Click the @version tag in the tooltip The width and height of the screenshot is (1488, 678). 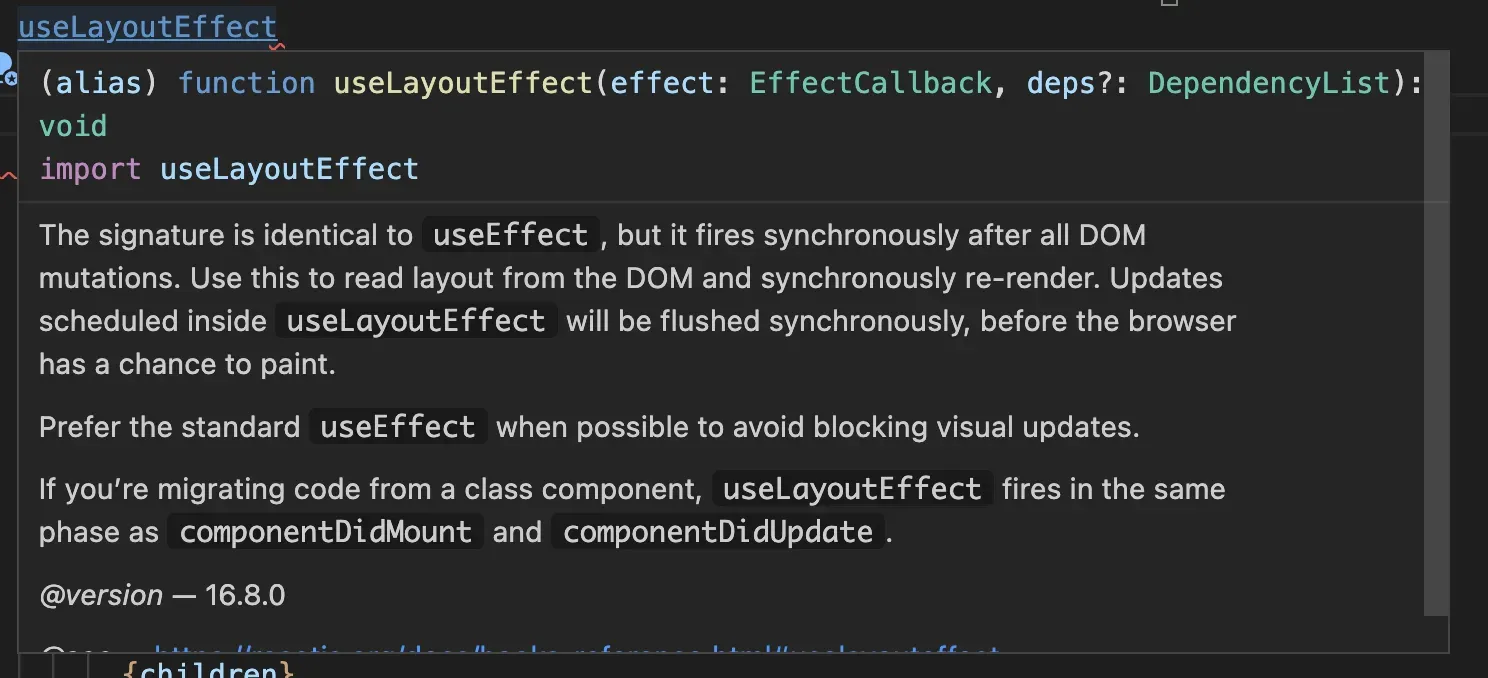click(x=101, y=596)
